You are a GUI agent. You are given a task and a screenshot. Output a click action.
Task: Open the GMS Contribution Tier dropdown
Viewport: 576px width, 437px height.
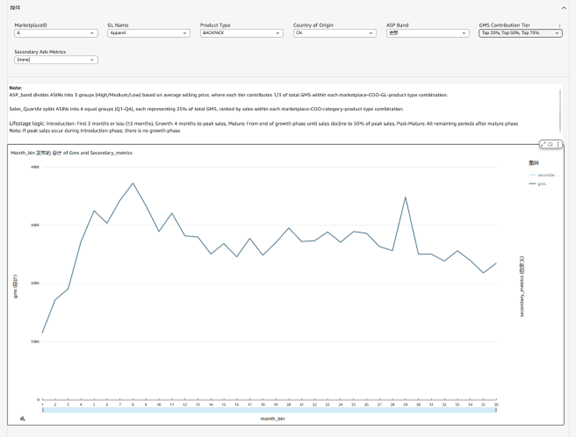(521, 33)
